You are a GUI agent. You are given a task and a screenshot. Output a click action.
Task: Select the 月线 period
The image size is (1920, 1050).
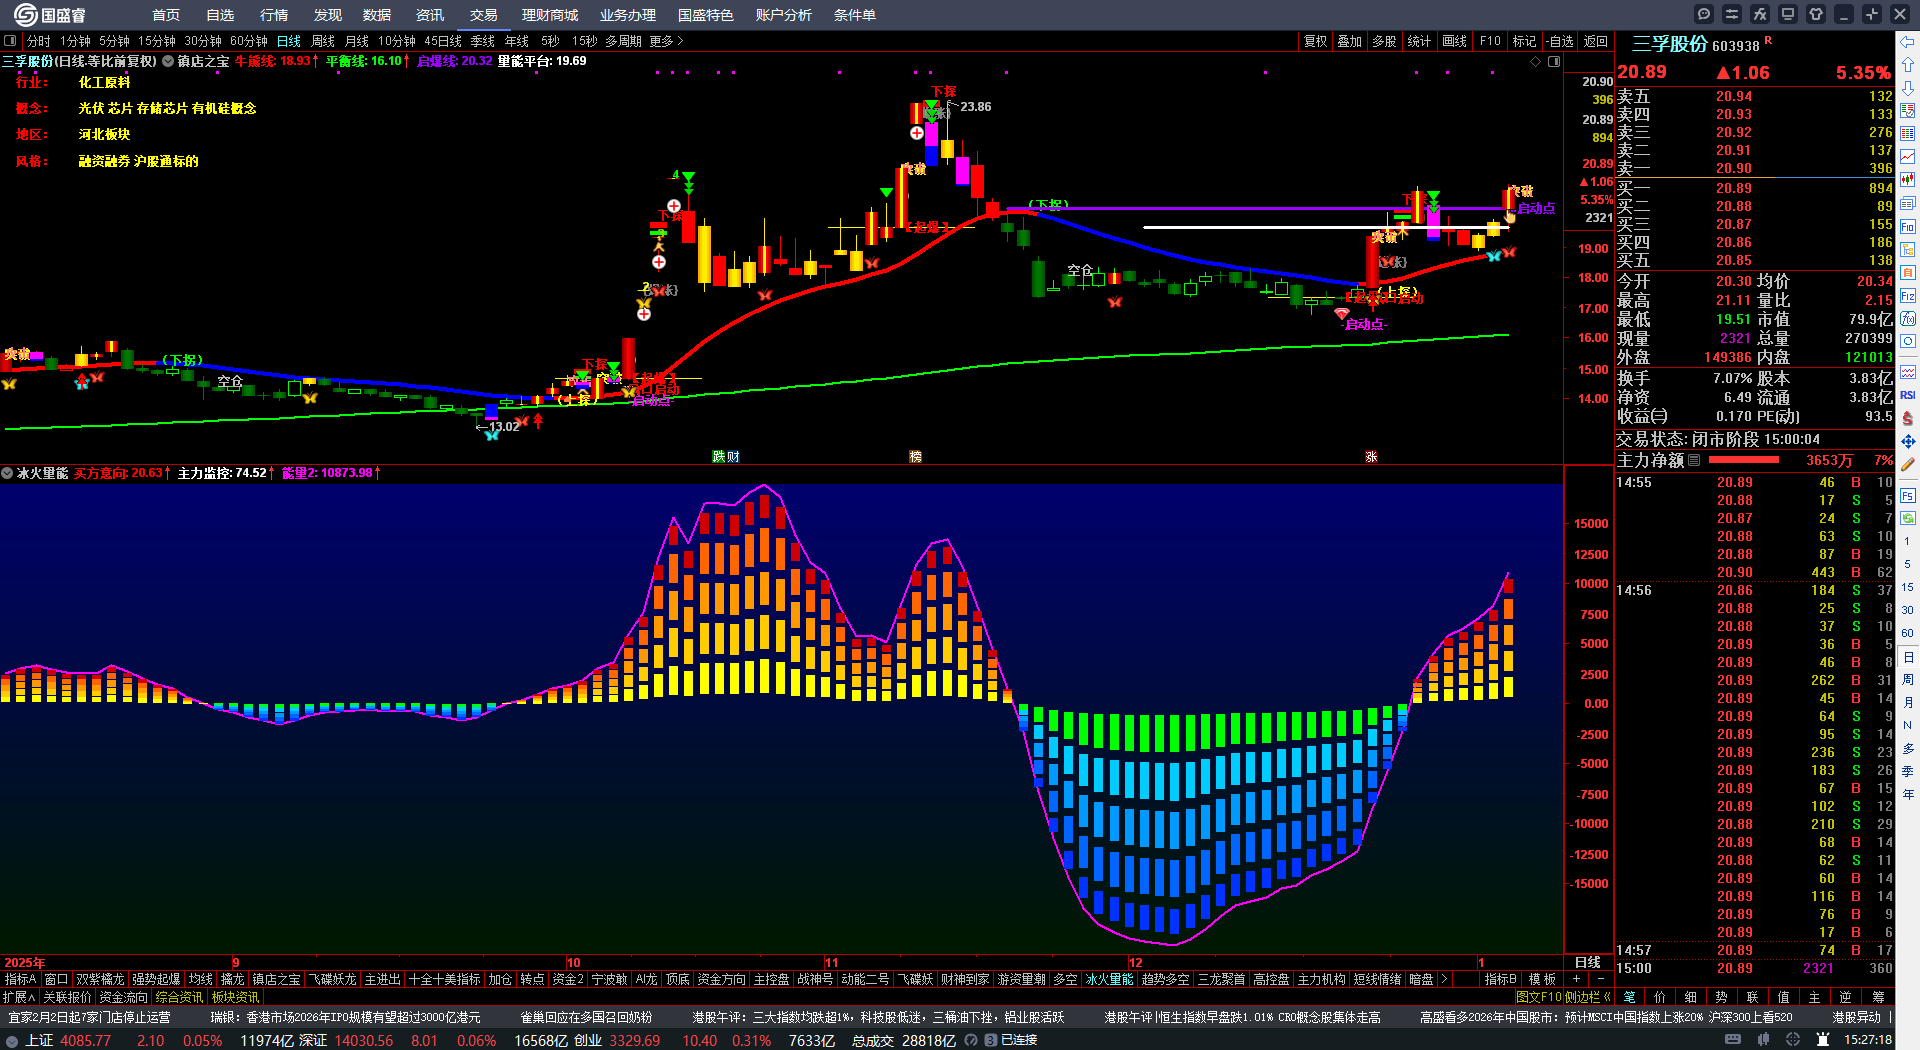[x=357, y=41]
